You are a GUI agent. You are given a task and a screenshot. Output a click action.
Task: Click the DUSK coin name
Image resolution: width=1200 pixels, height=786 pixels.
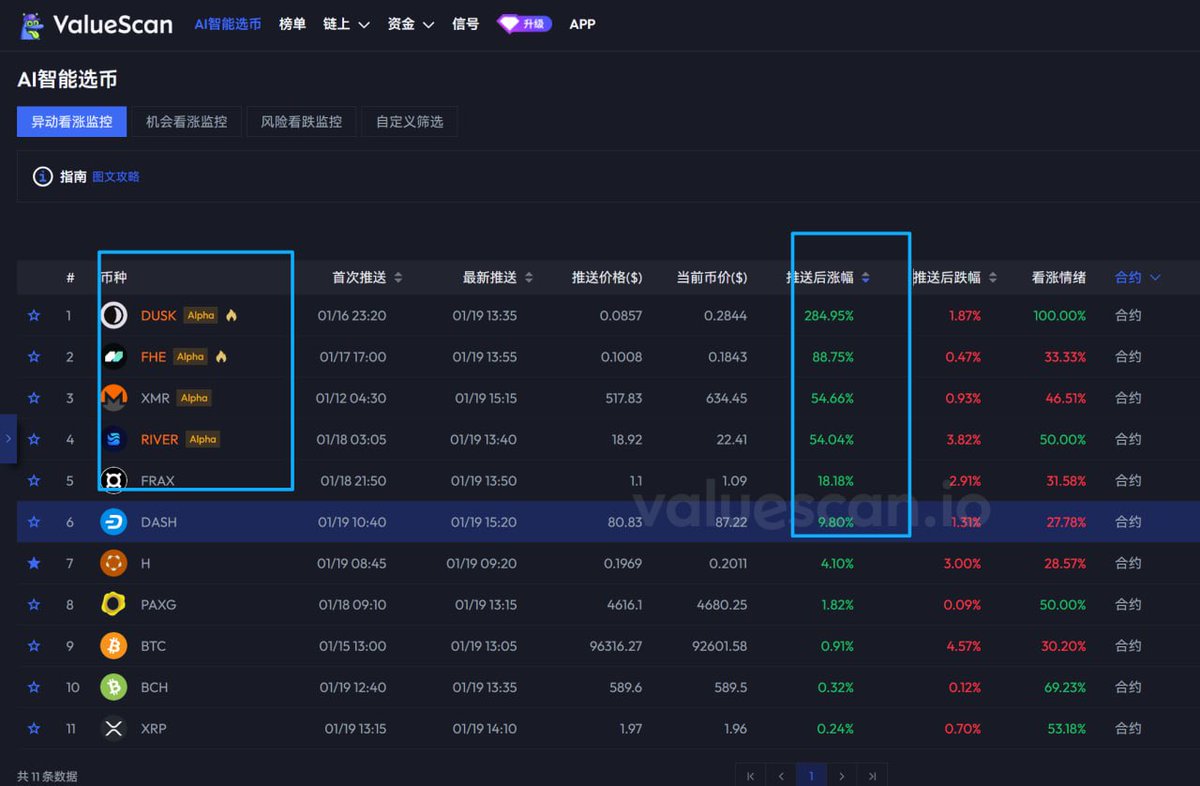[158, 315]
